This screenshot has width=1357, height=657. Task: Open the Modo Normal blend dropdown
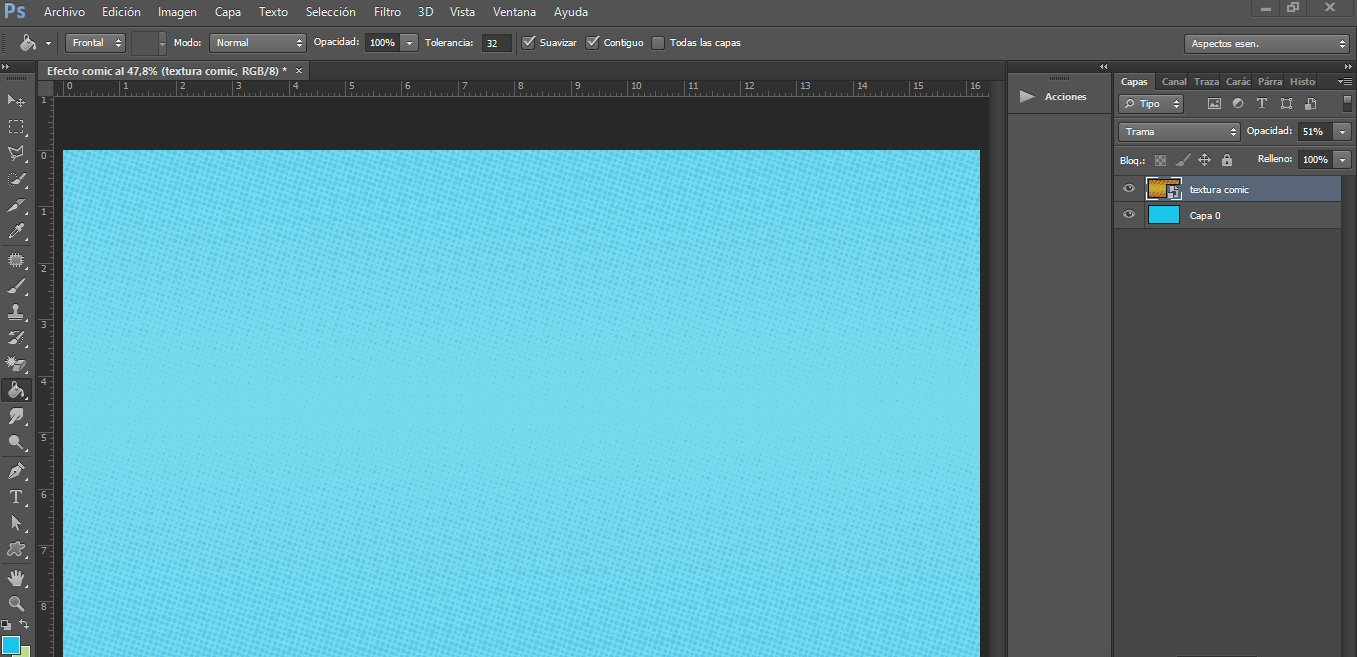pyautogui.click(x=258, y=43)
